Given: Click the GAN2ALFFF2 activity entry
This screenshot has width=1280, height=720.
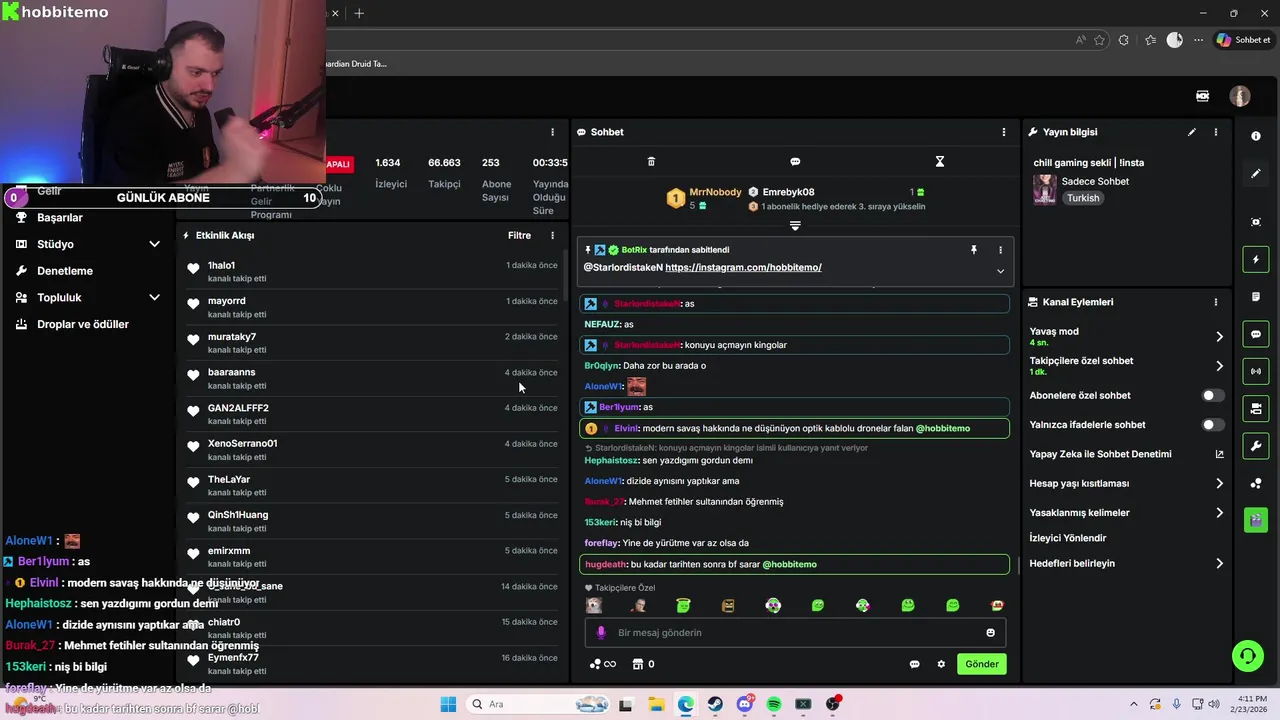Looking at the screenshot, I should 372,414.
